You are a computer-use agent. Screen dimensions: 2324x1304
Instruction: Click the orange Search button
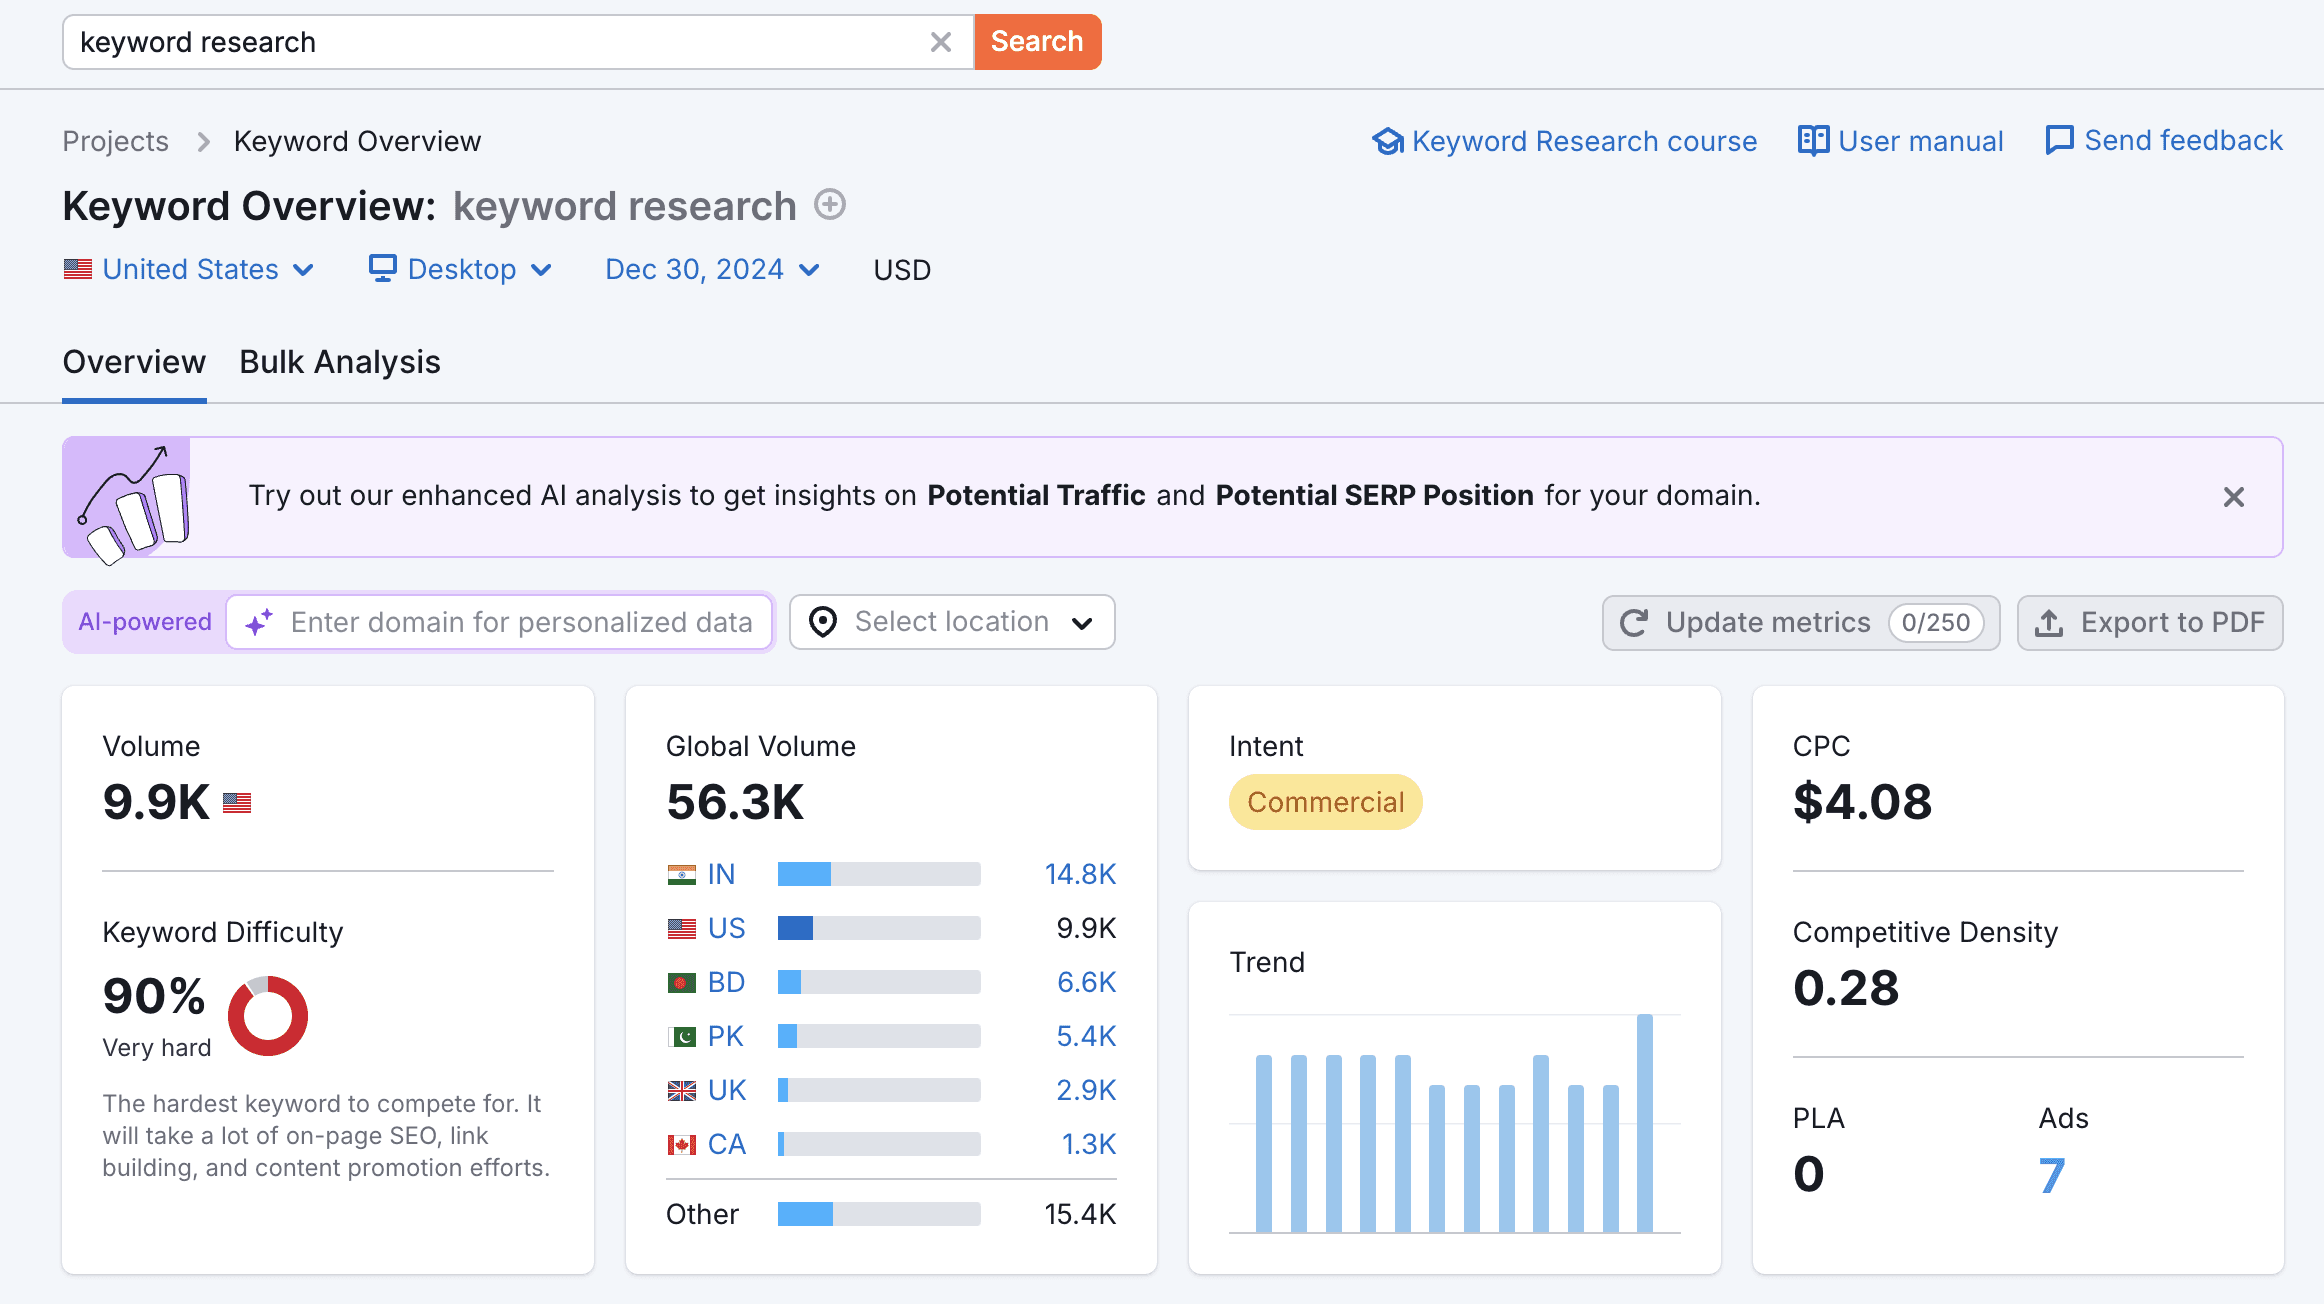pos(1037,41)
